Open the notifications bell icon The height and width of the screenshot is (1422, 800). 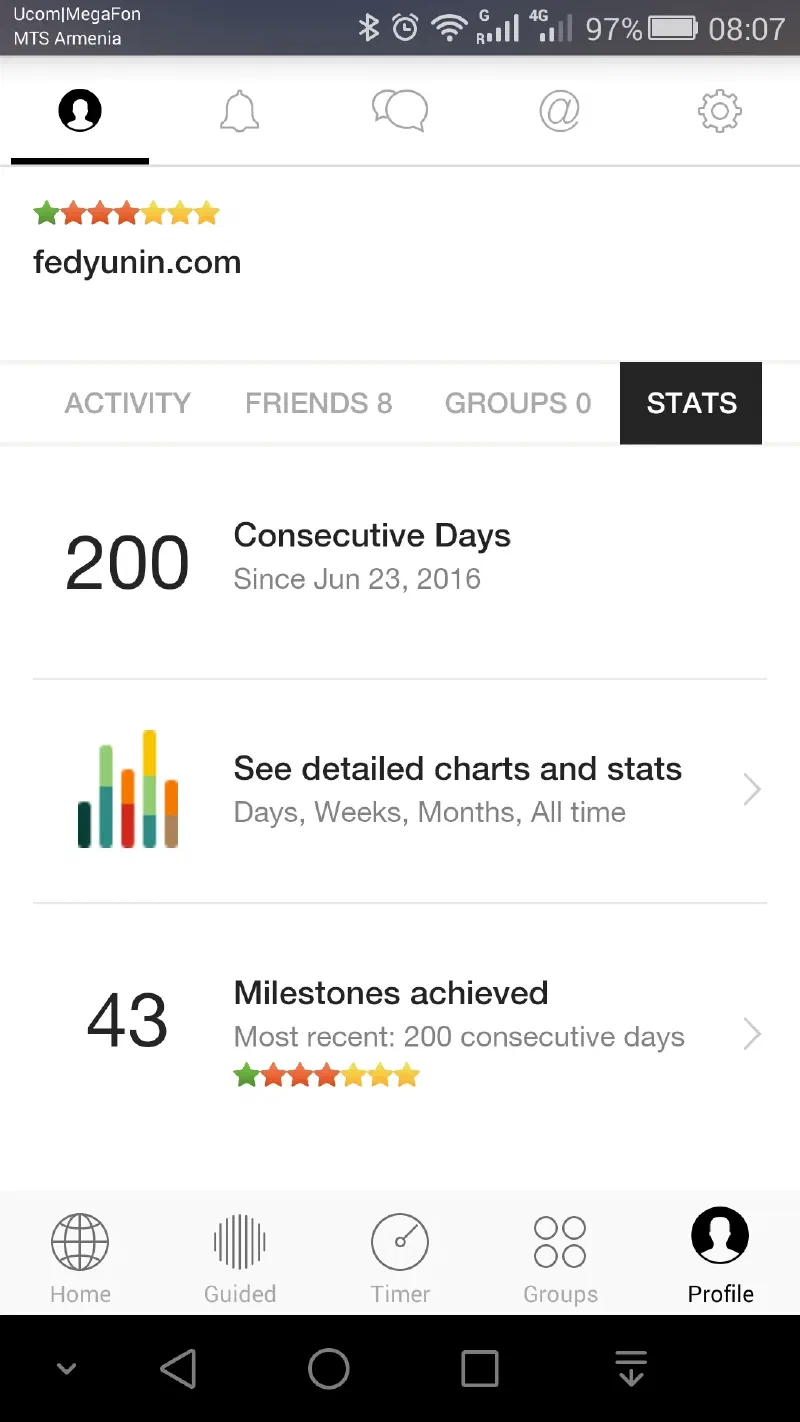click(x=239, y=111)
